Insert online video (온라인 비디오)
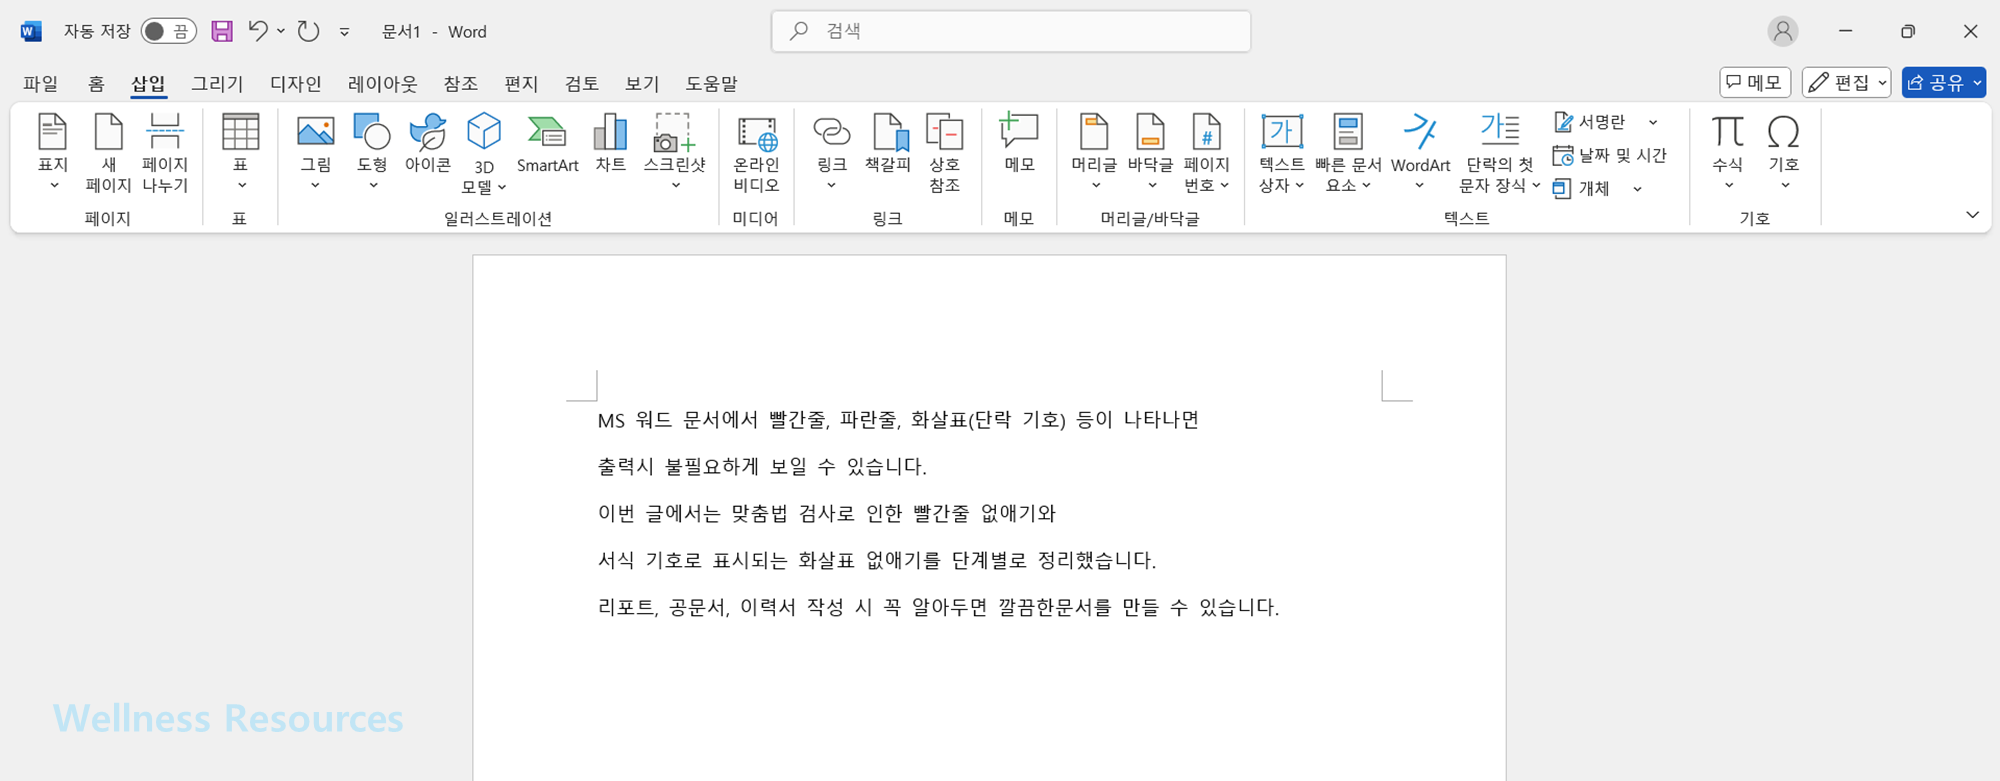Viewport: 2000px width, 781px height. point(756,152)
